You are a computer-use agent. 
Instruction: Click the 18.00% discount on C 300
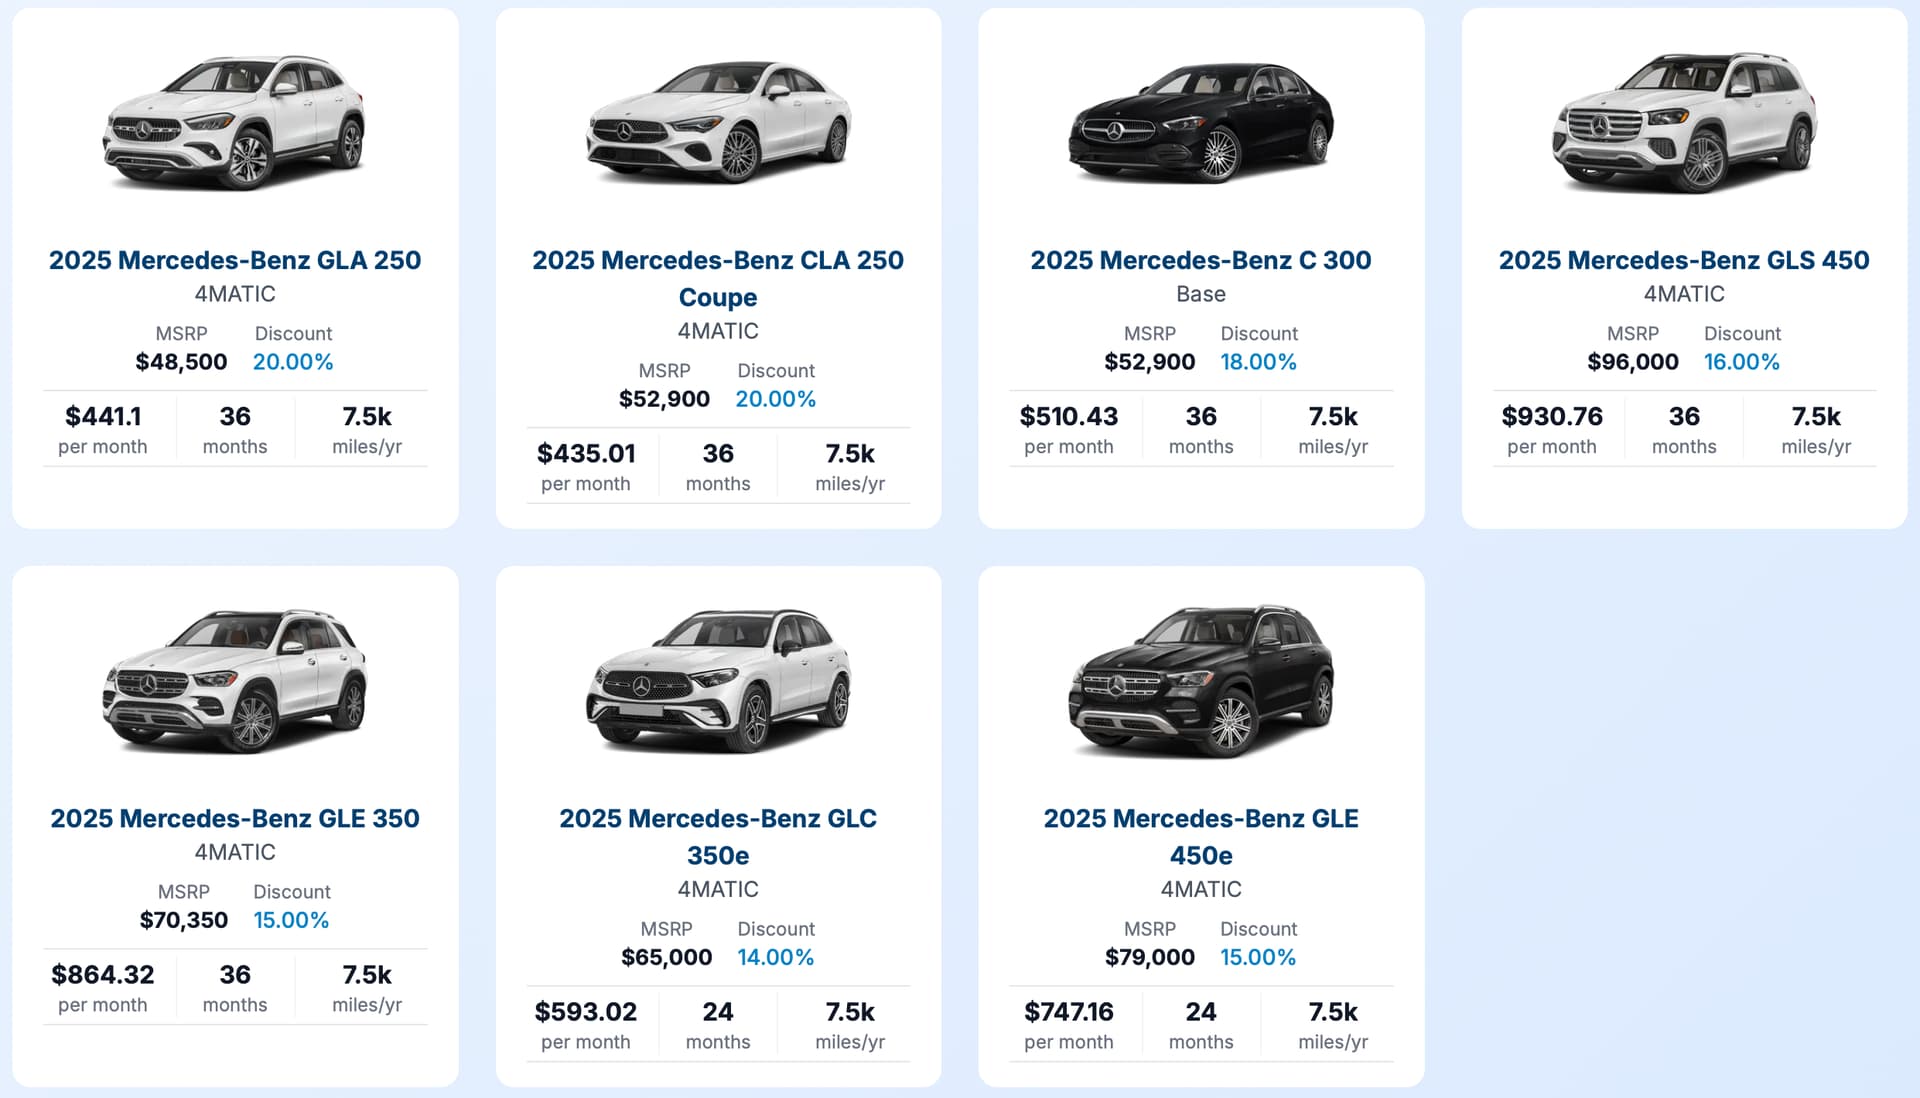(1258, 362)
